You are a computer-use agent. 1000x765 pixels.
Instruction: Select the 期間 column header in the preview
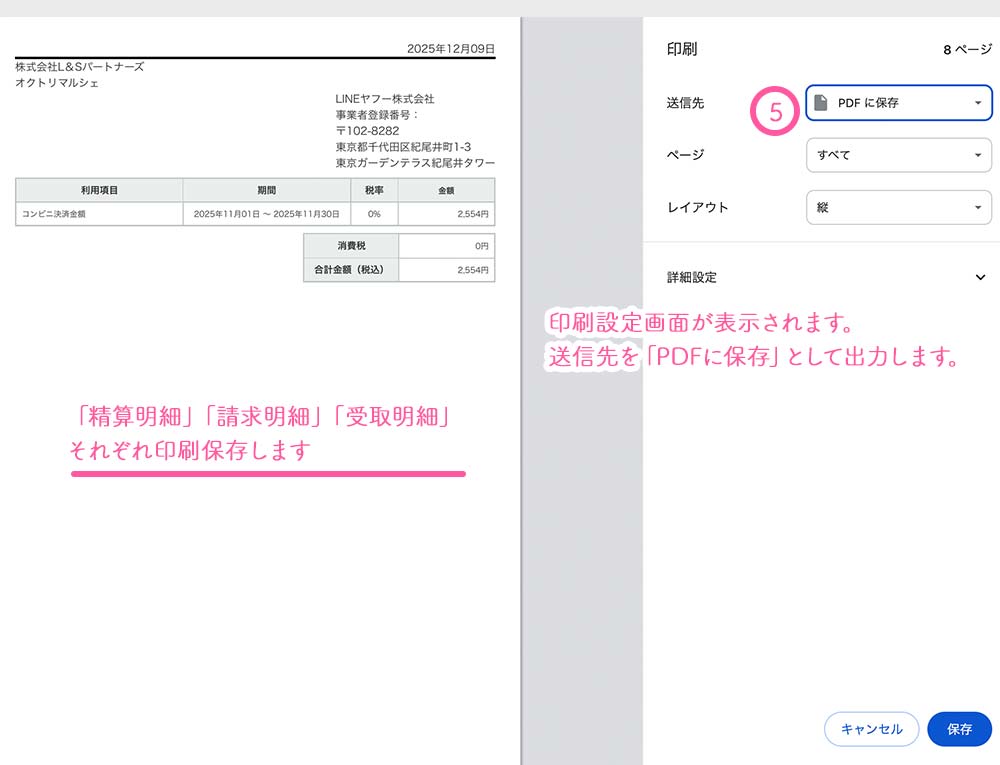click(266, 190)
